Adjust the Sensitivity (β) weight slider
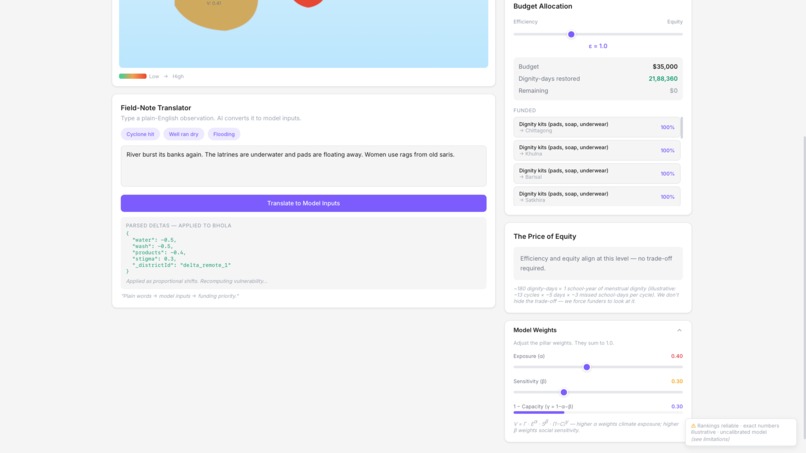 tap(564, 392)
